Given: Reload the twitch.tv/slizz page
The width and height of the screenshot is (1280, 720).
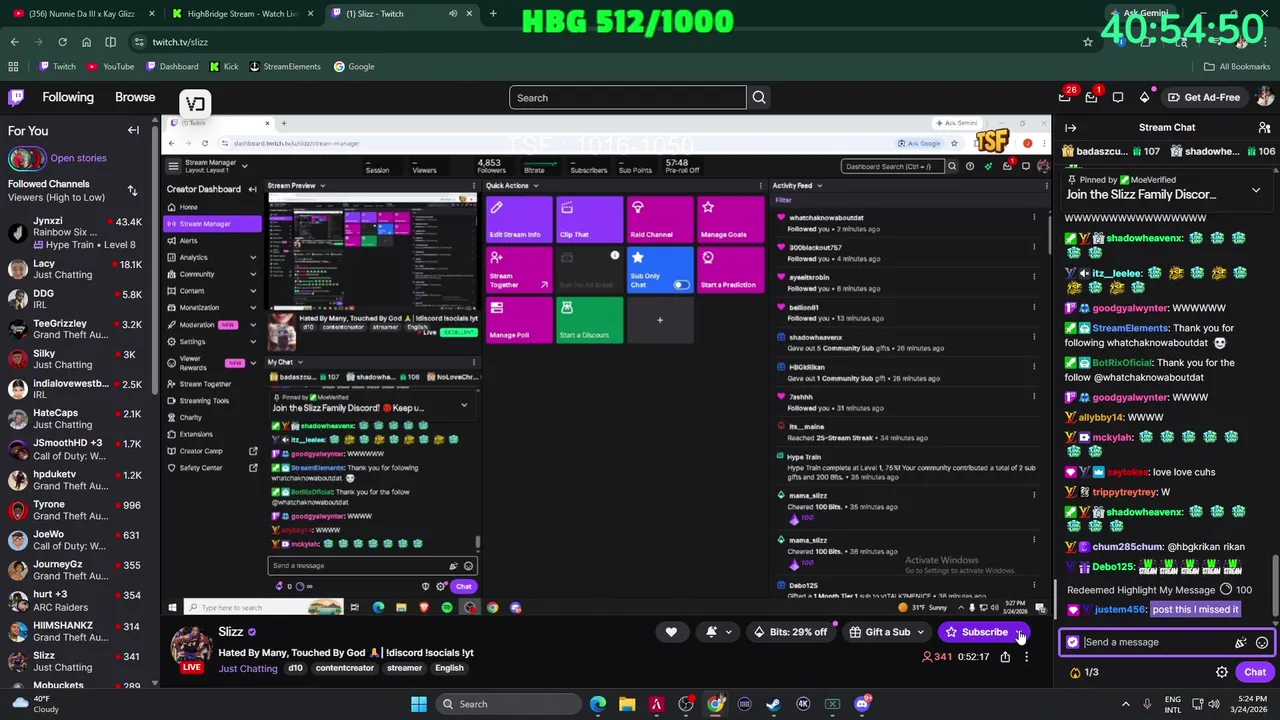Looking at the screenshot, I should click(62, 42).
